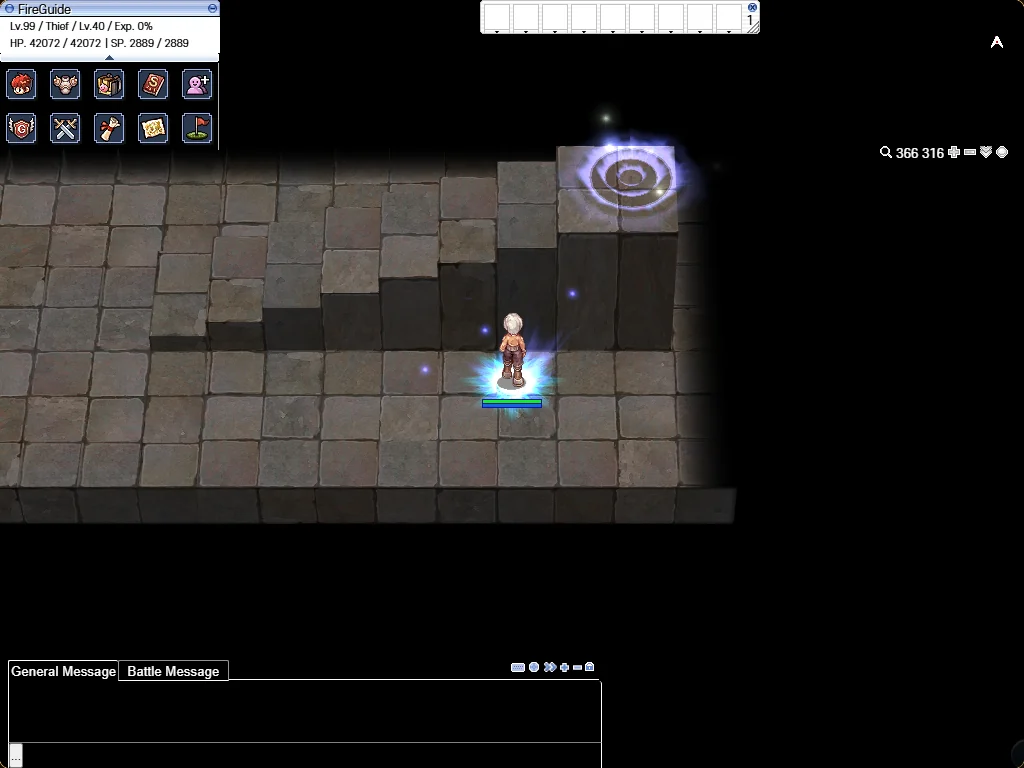Click the "366 316" minimap coordinates text

[920, 153]
